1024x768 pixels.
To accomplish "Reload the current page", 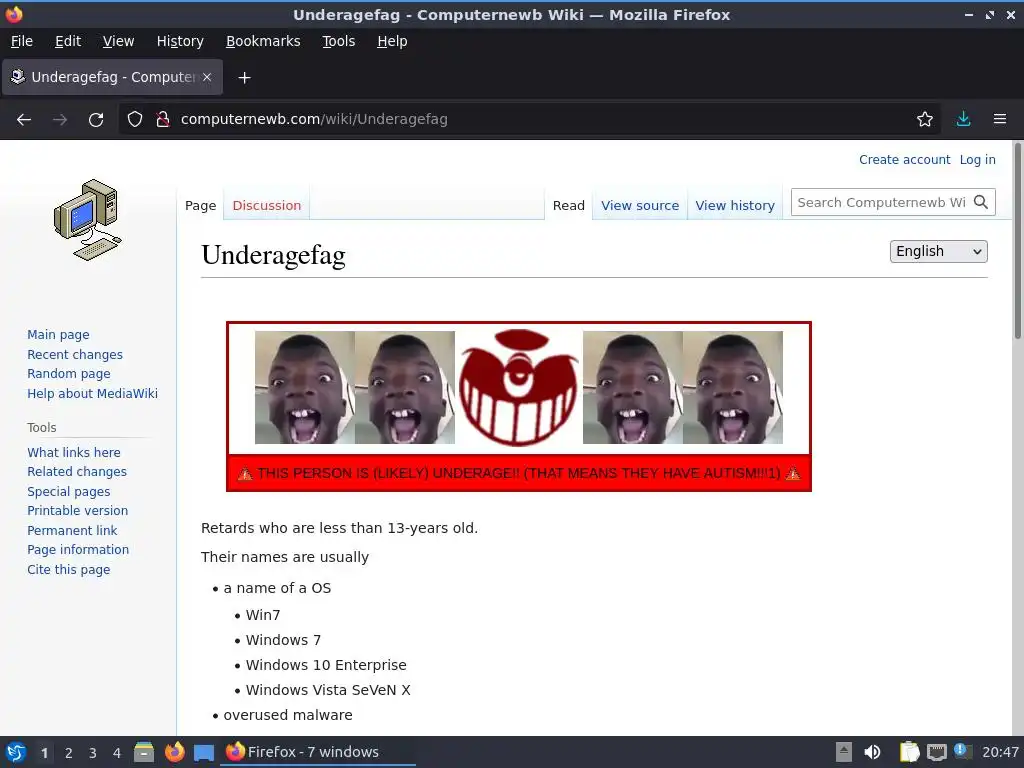I will pyautogui.click(x=96, y=120).
